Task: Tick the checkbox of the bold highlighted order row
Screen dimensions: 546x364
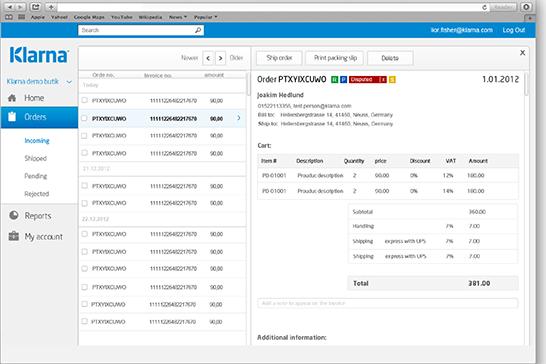Action: 84,118
